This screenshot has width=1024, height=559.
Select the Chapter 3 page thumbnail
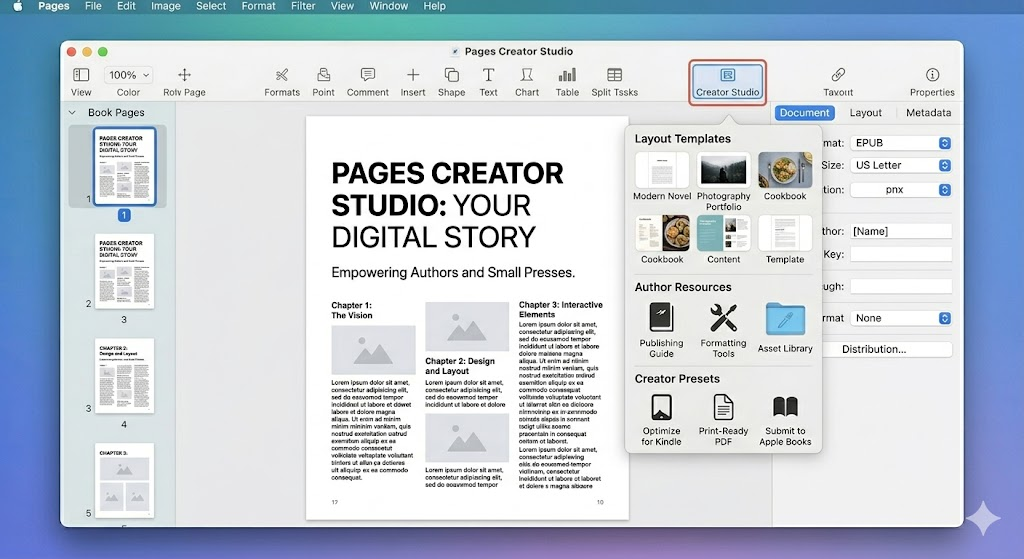click(124, 481)
